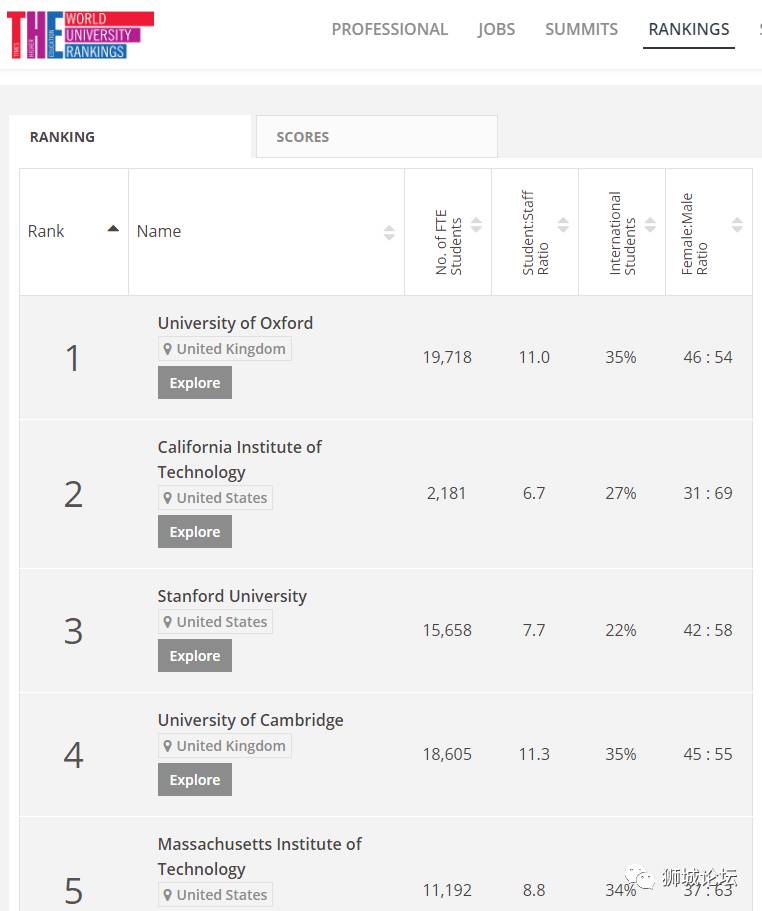This screenshot has width=762, height=911.
Task: Explore University of Oxford
Action: point(195,383)
